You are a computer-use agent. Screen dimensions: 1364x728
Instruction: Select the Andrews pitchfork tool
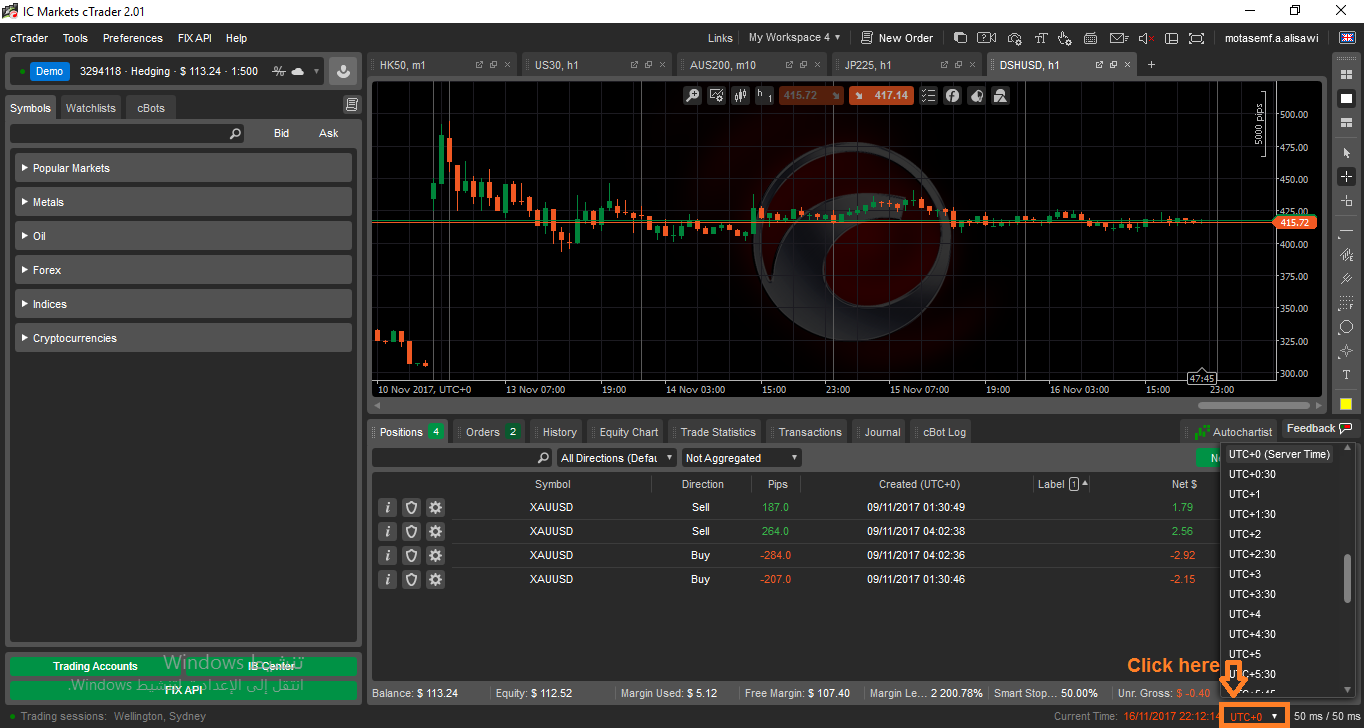pos(1346,279)
